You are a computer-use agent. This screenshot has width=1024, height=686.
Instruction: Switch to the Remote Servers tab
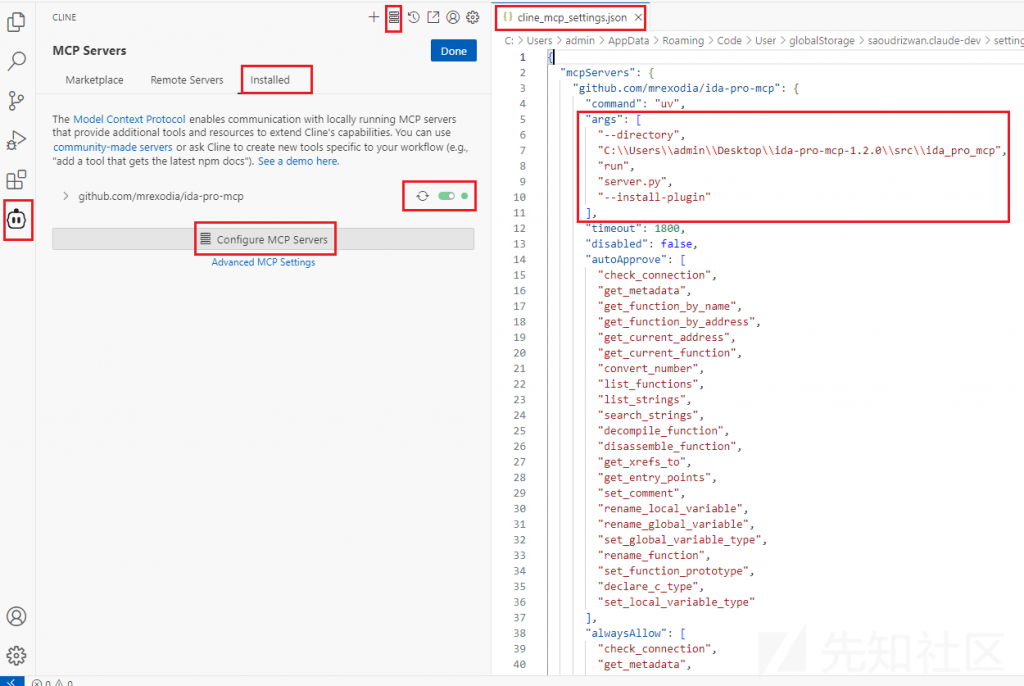tap(187, 80)
